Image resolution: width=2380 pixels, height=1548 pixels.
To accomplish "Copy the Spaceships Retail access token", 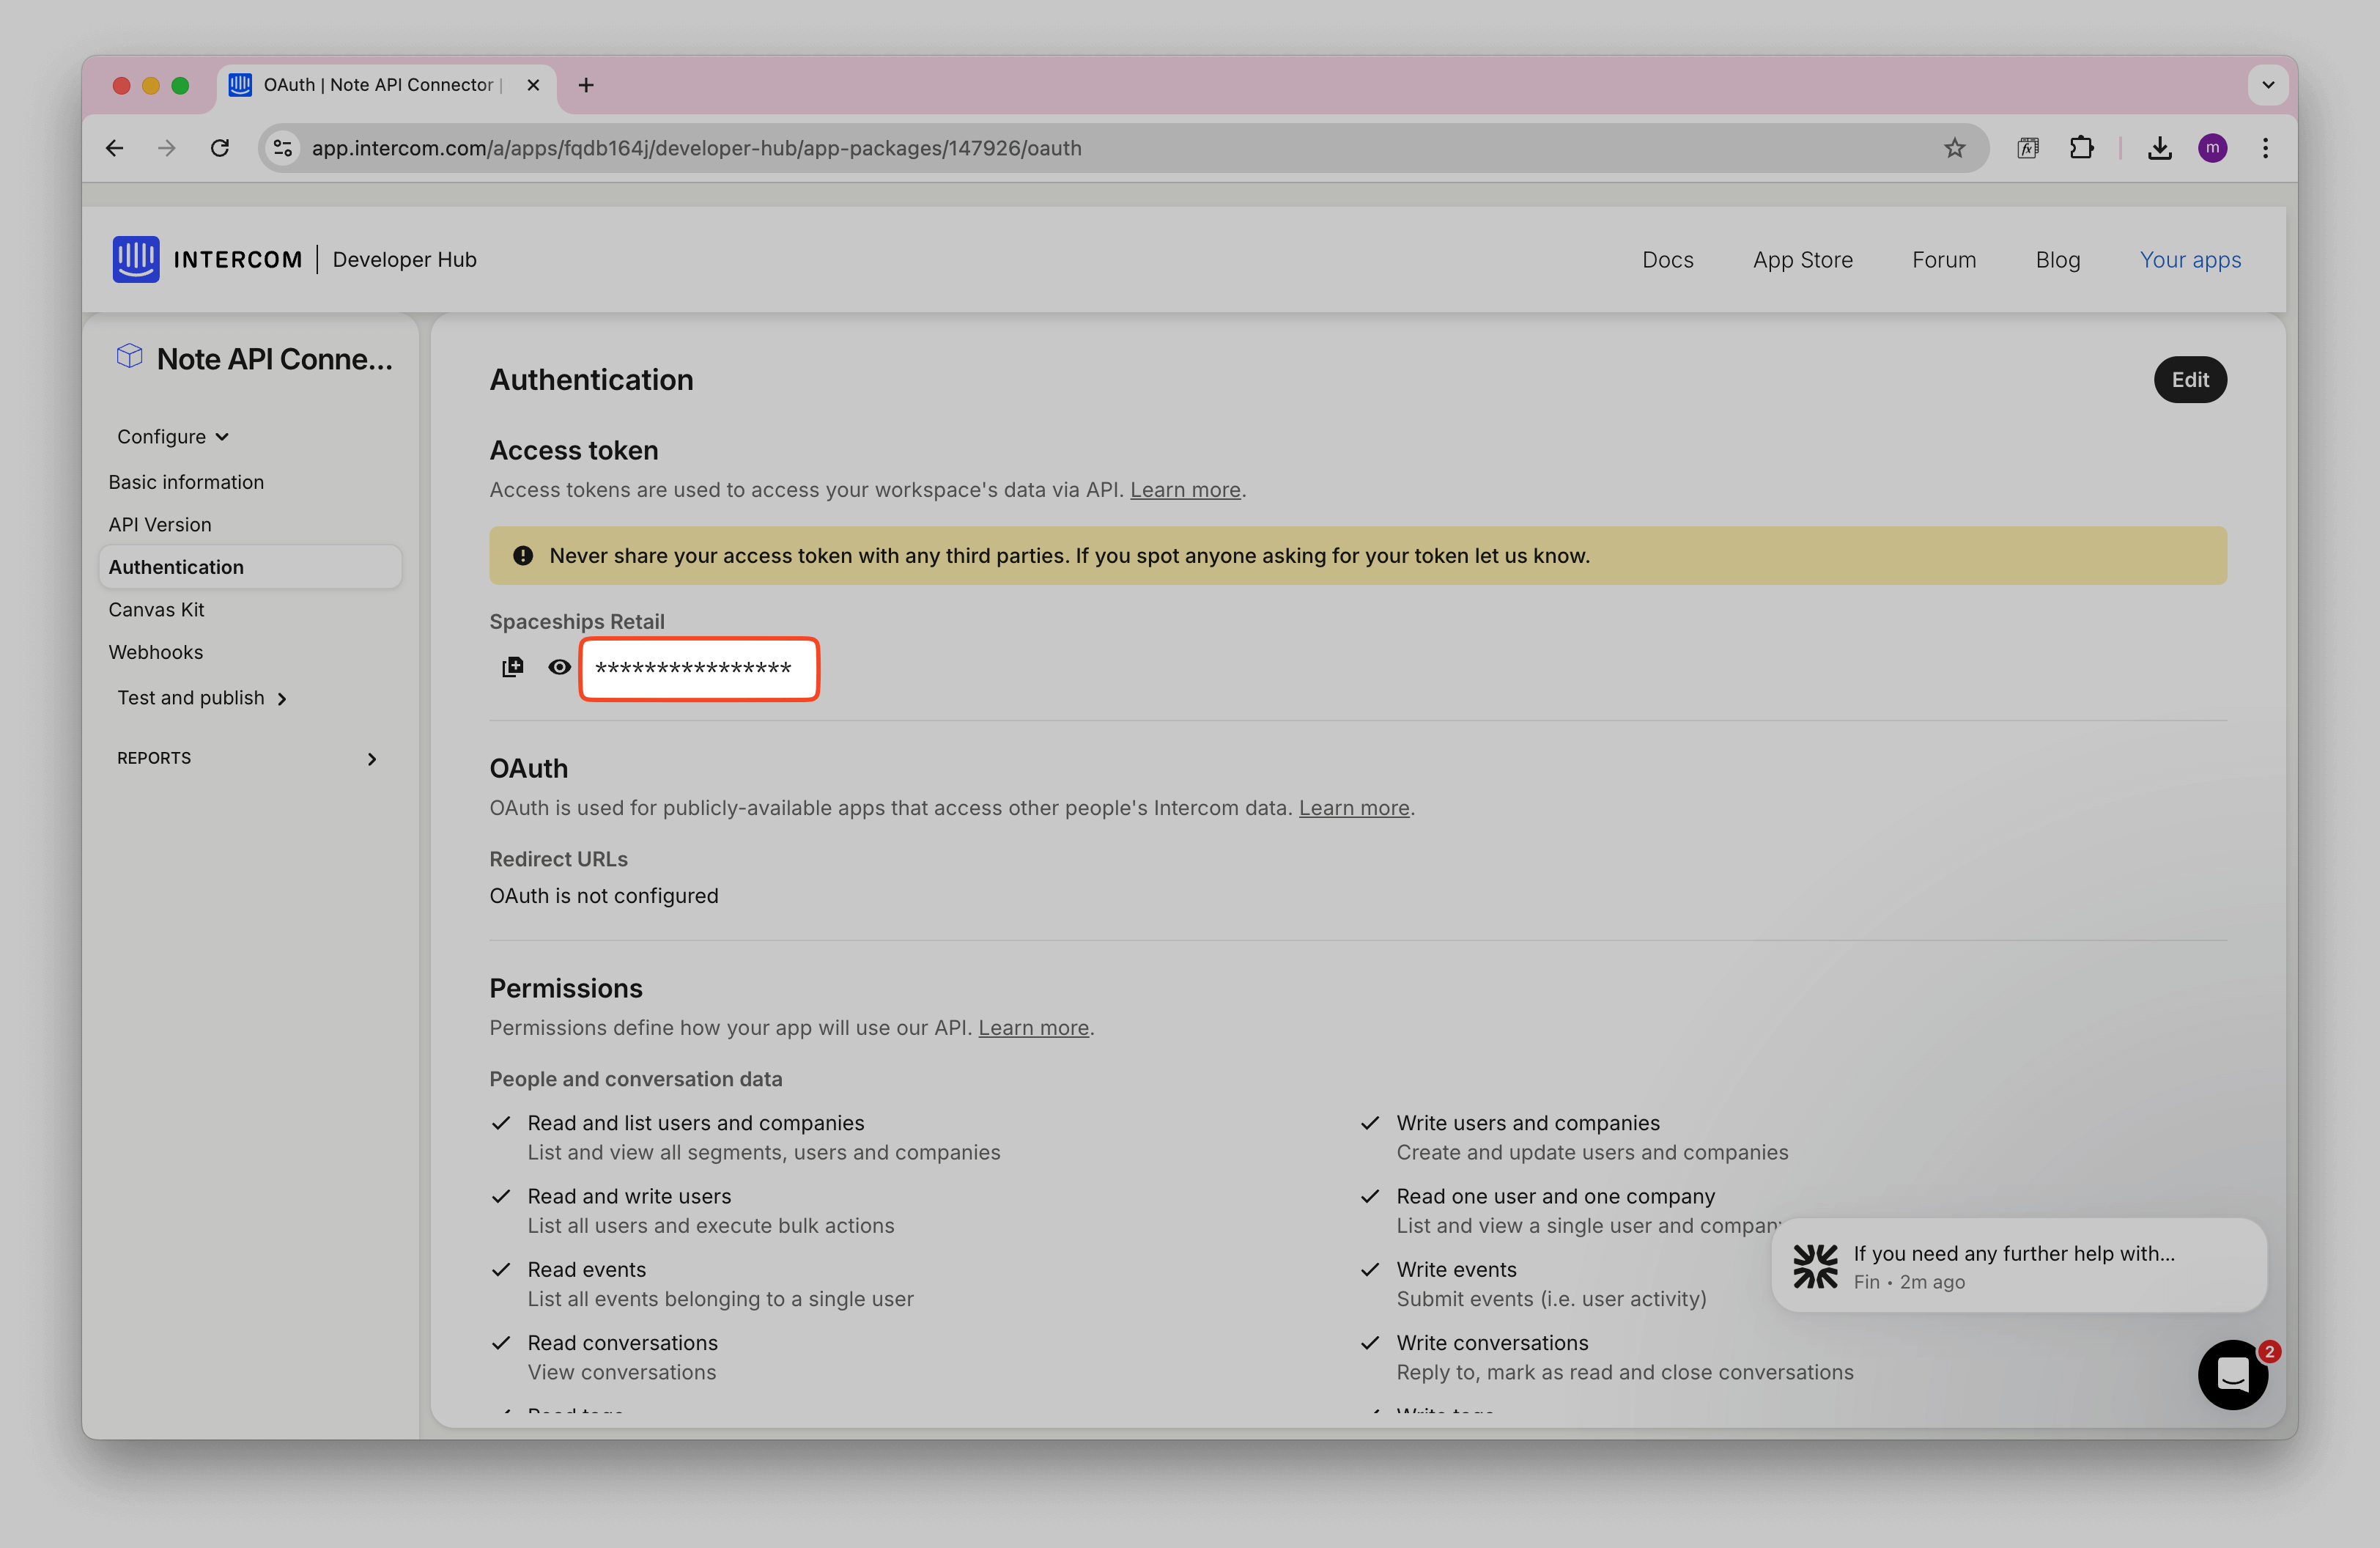I will pos(512,667).
